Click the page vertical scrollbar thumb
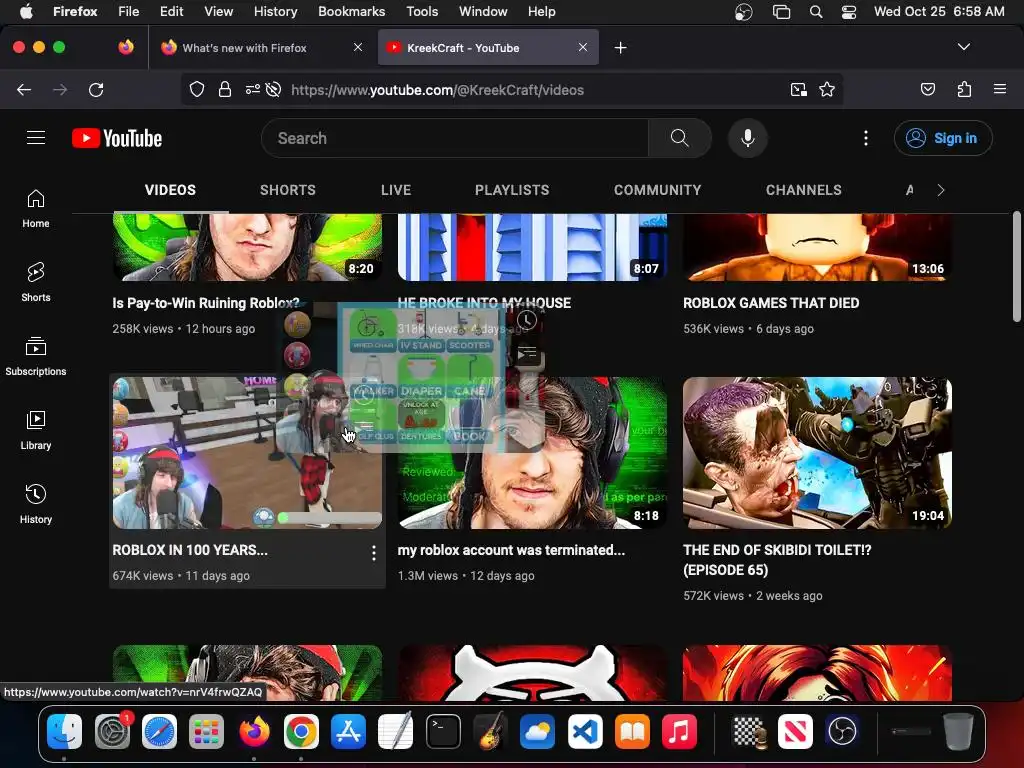The height and width of the screenshot is (768, 1024). (x=1016, y=266)
